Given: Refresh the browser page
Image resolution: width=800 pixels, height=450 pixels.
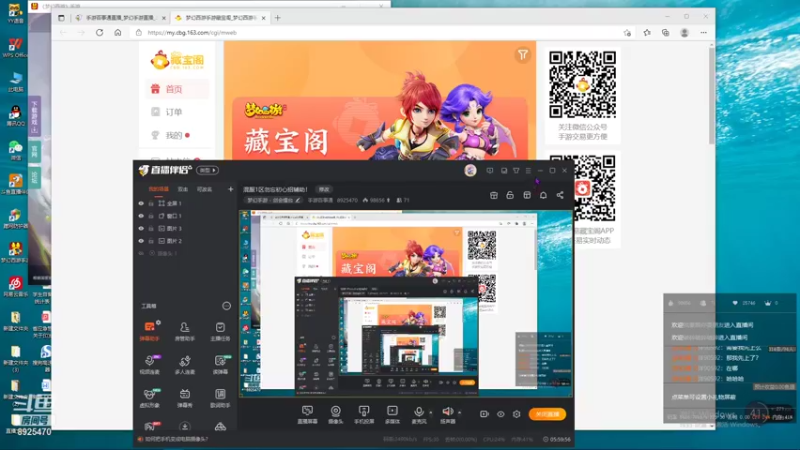Looking at the screenshot, I should pos(99,33).
